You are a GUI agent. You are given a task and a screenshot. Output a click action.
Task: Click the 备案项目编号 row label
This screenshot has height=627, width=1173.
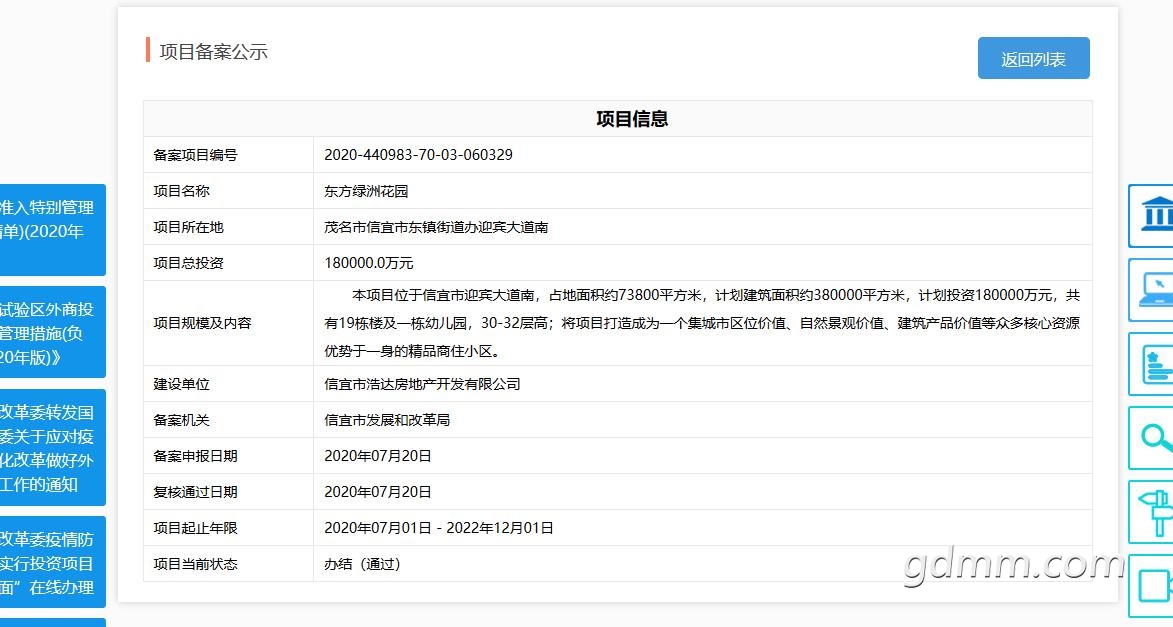click(195, 155)
